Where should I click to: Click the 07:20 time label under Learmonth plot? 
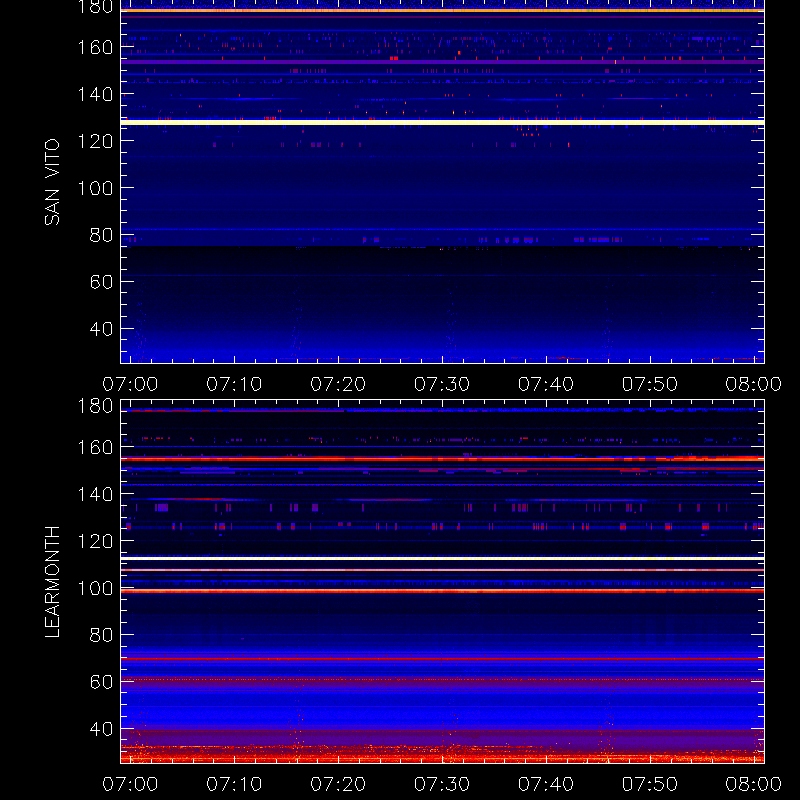(x=338, y=784)
